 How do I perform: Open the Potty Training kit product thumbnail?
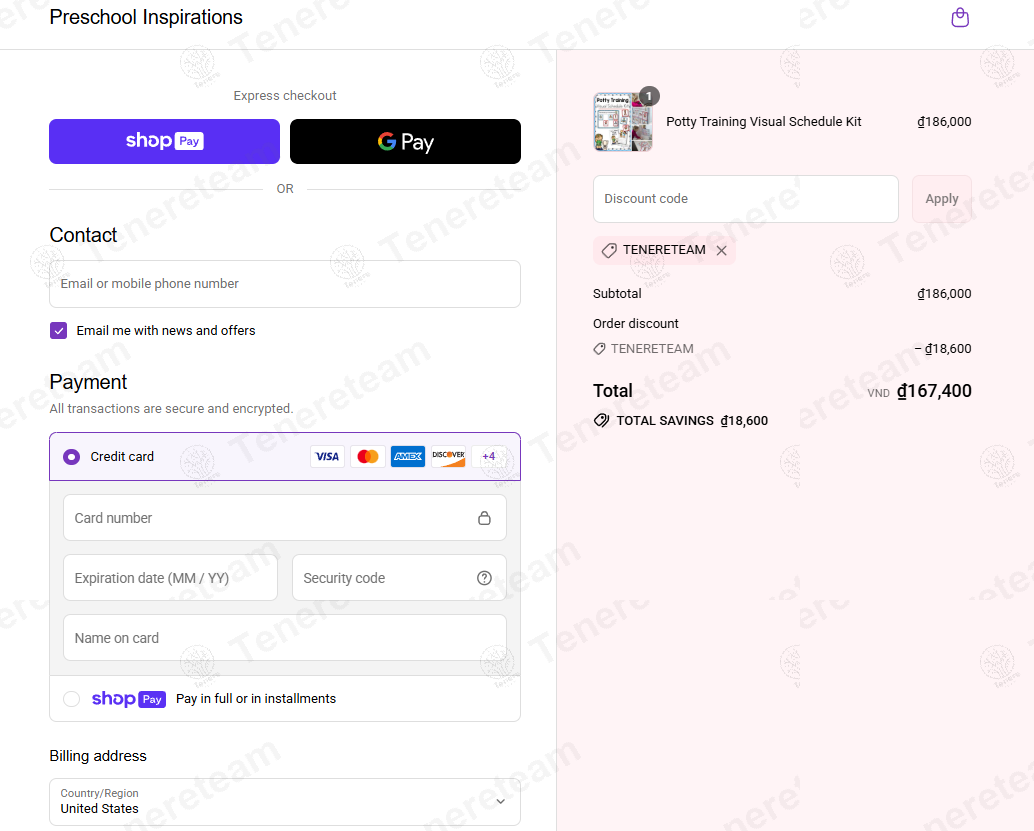point(623,122)
